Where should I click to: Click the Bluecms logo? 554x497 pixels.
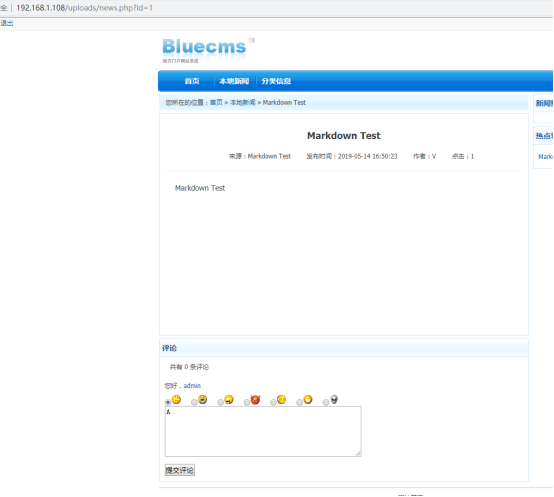pos(208,50)
